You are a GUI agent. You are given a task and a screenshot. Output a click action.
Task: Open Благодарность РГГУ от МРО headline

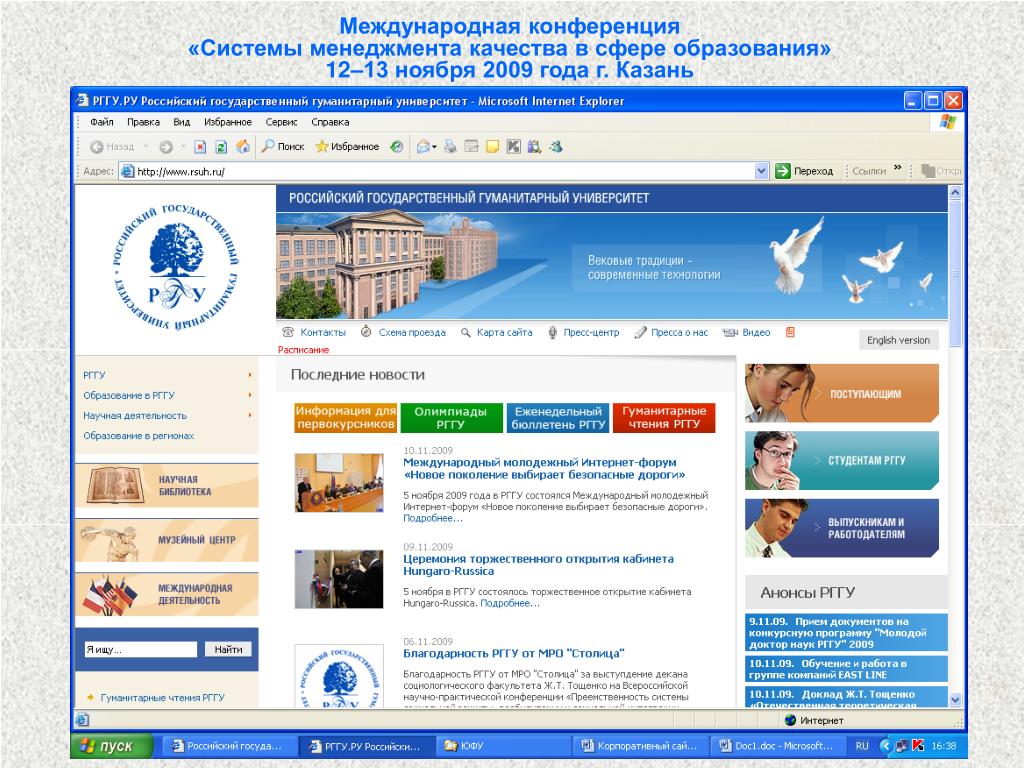point(513,654)
